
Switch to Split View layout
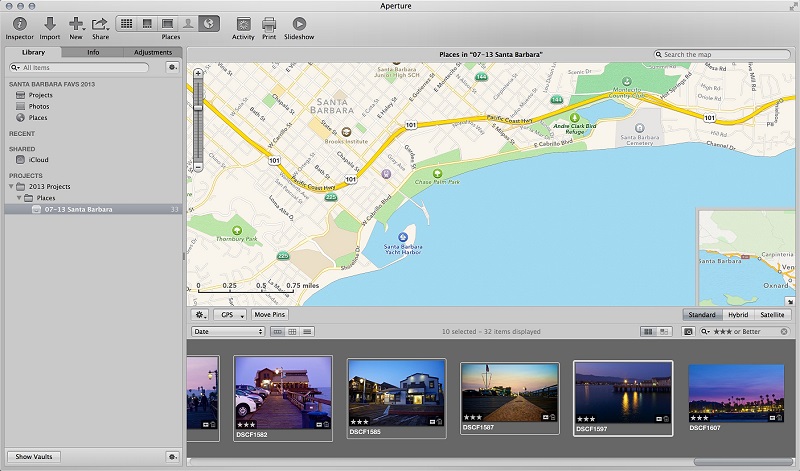click(x=147, y=23)
